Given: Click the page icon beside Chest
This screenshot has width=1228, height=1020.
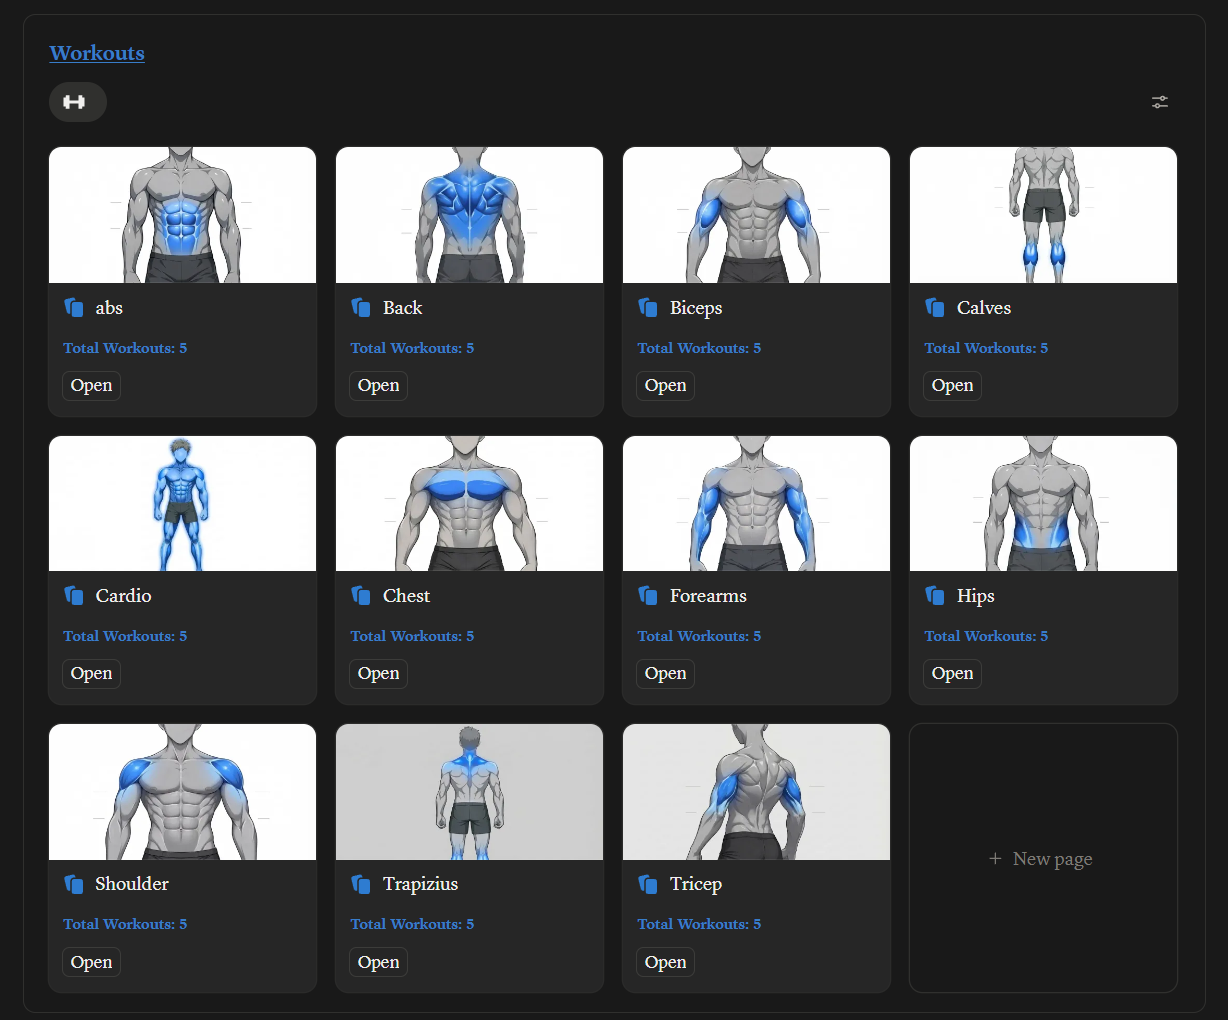Looking at the screenshot, I should [x=361, y=596].
